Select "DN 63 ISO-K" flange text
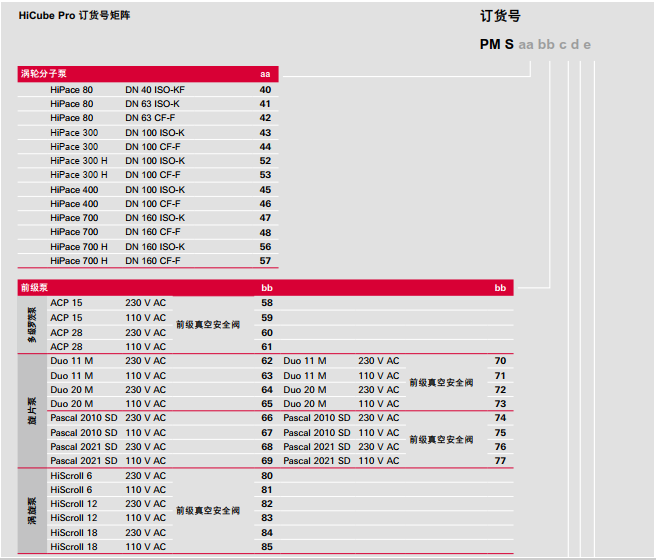The image size is (656, 560). tap(152, 104)
